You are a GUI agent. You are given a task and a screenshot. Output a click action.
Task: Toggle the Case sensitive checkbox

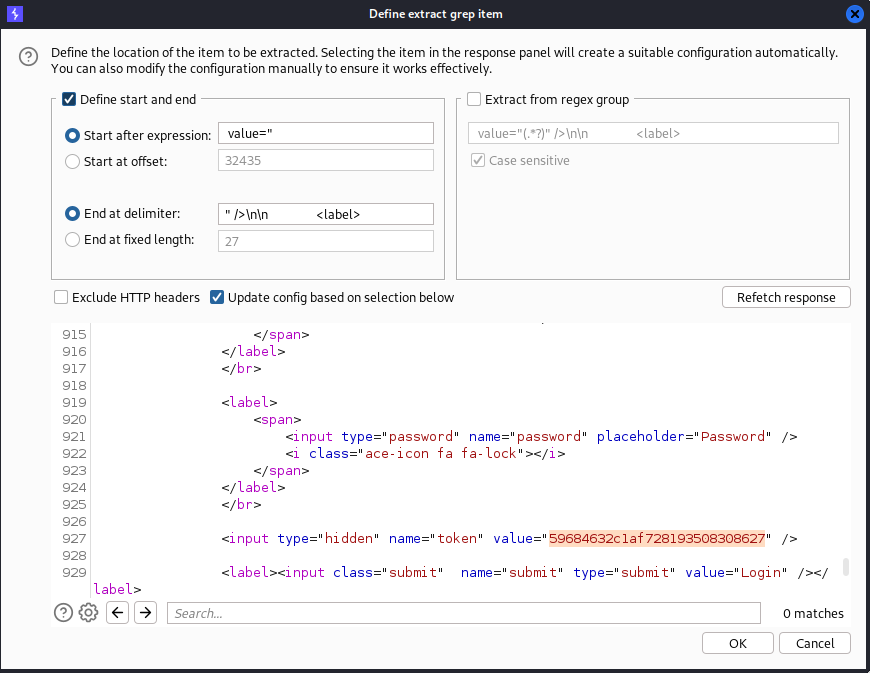[478, 160]
